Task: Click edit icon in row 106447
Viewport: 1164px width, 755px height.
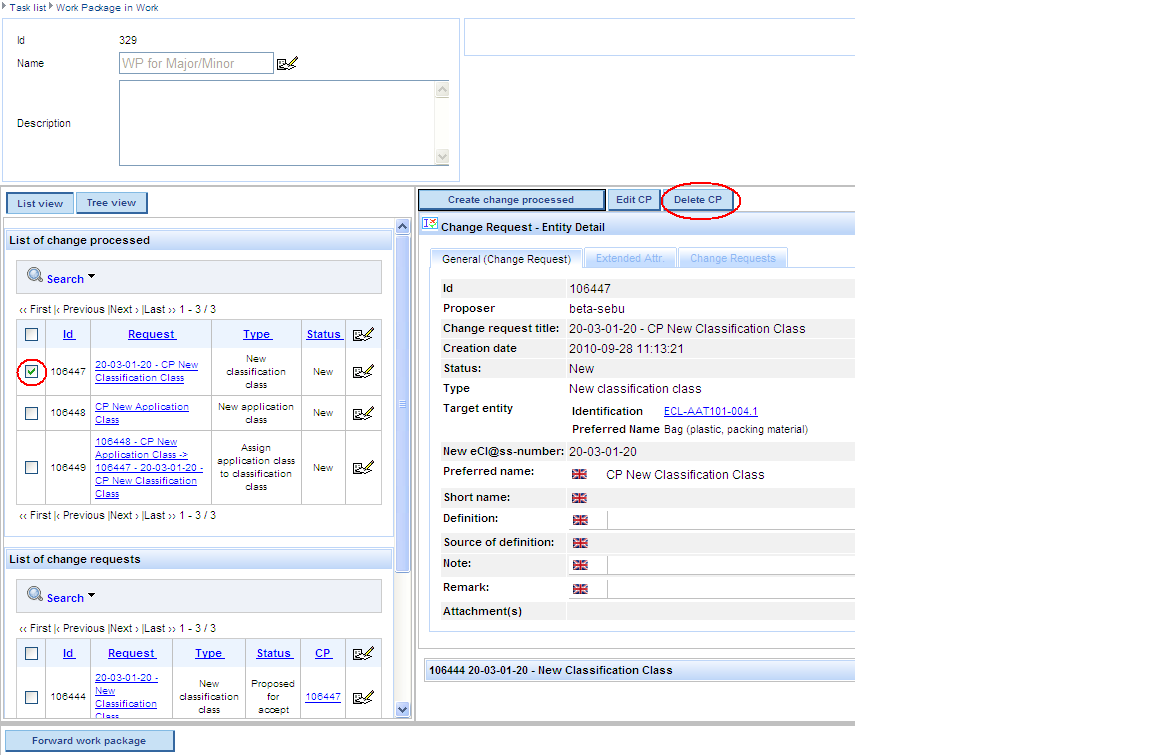Action: [x=363, y=372]
